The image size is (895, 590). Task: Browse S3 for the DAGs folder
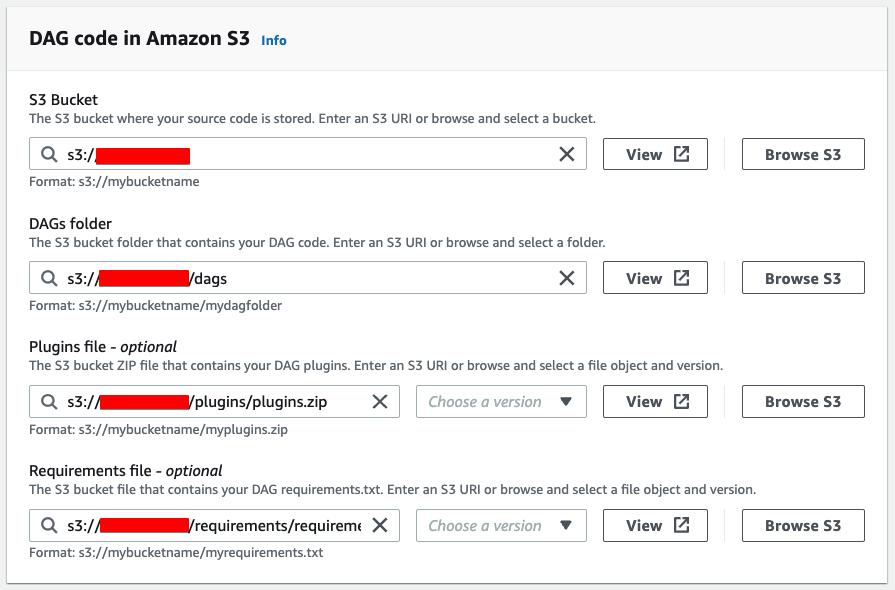tap(803, 278)
